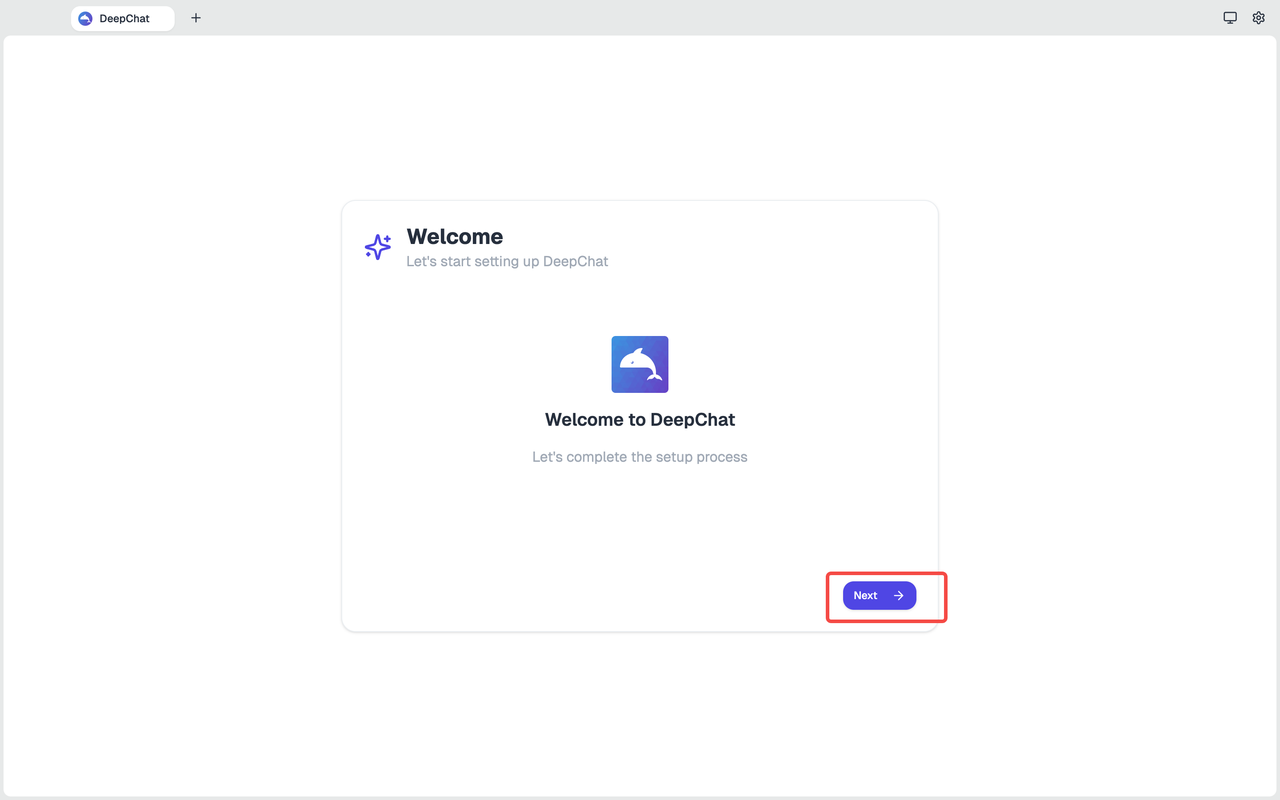Toggle the display theme via monitor icon
This screenshot has width=1280, height=800.
(x=1230, y=17)
